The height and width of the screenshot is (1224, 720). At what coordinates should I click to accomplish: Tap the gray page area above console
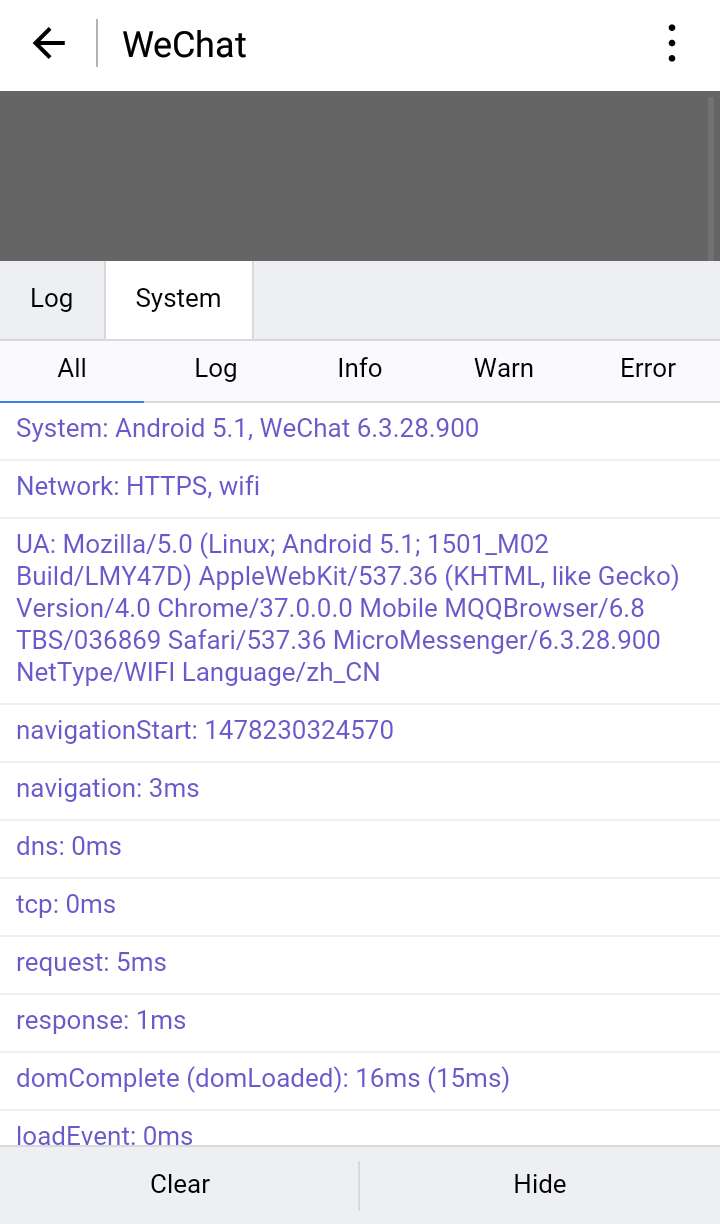(x=360, y=176)
